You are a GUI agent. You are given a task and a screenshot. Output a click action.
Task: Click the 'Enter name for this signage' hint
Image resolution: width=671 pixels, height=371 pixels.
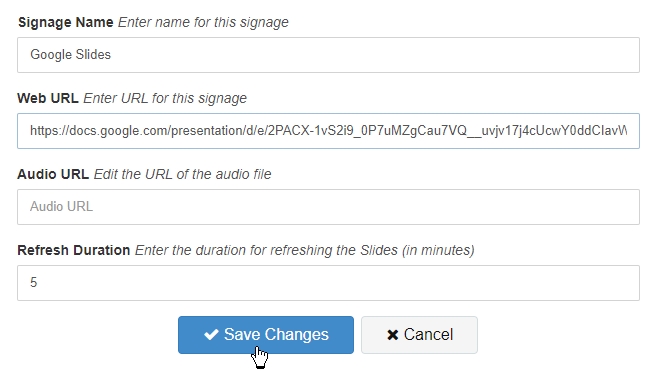[x=203, y=22]
